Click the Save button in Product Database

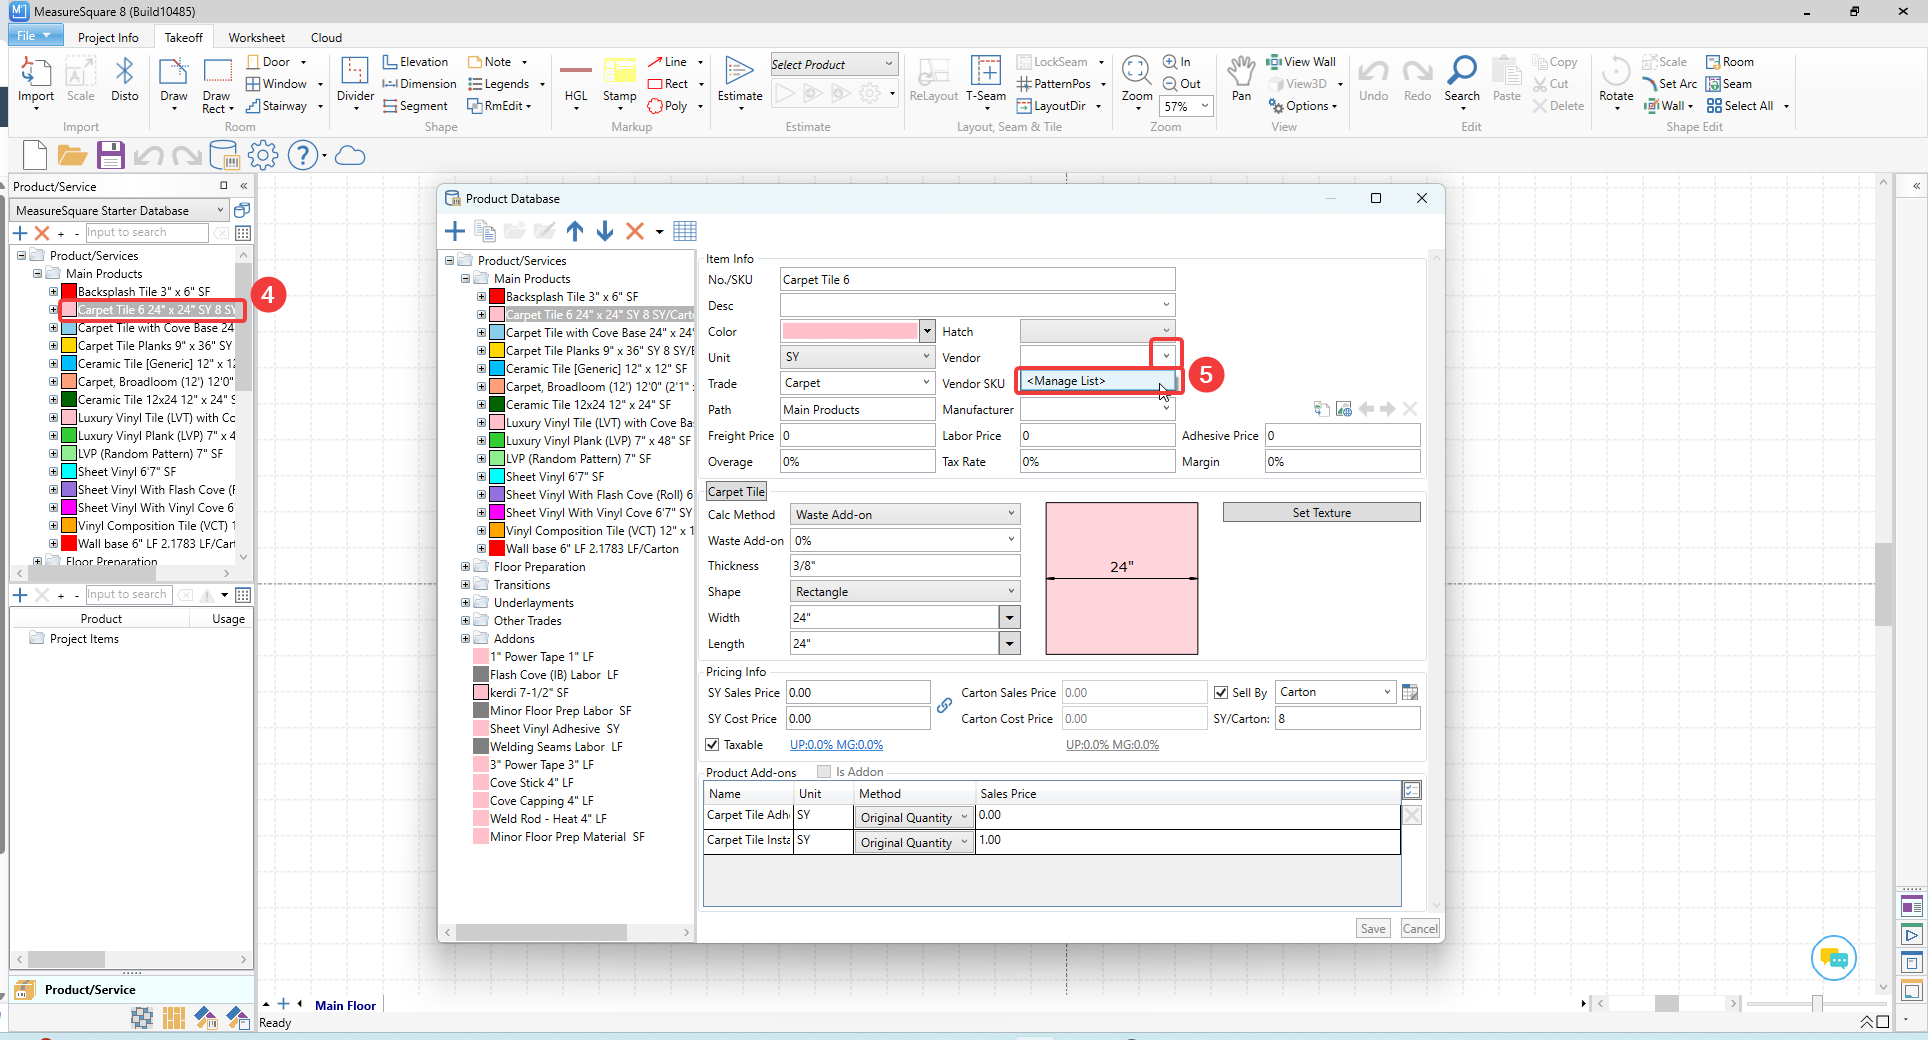pyautogui.click(x=1373, y=929)
